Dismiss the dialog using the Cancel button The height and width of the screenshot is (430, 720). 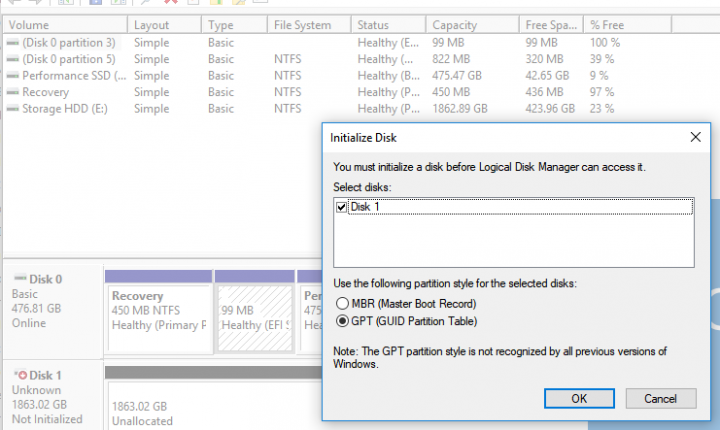[660, 398]
